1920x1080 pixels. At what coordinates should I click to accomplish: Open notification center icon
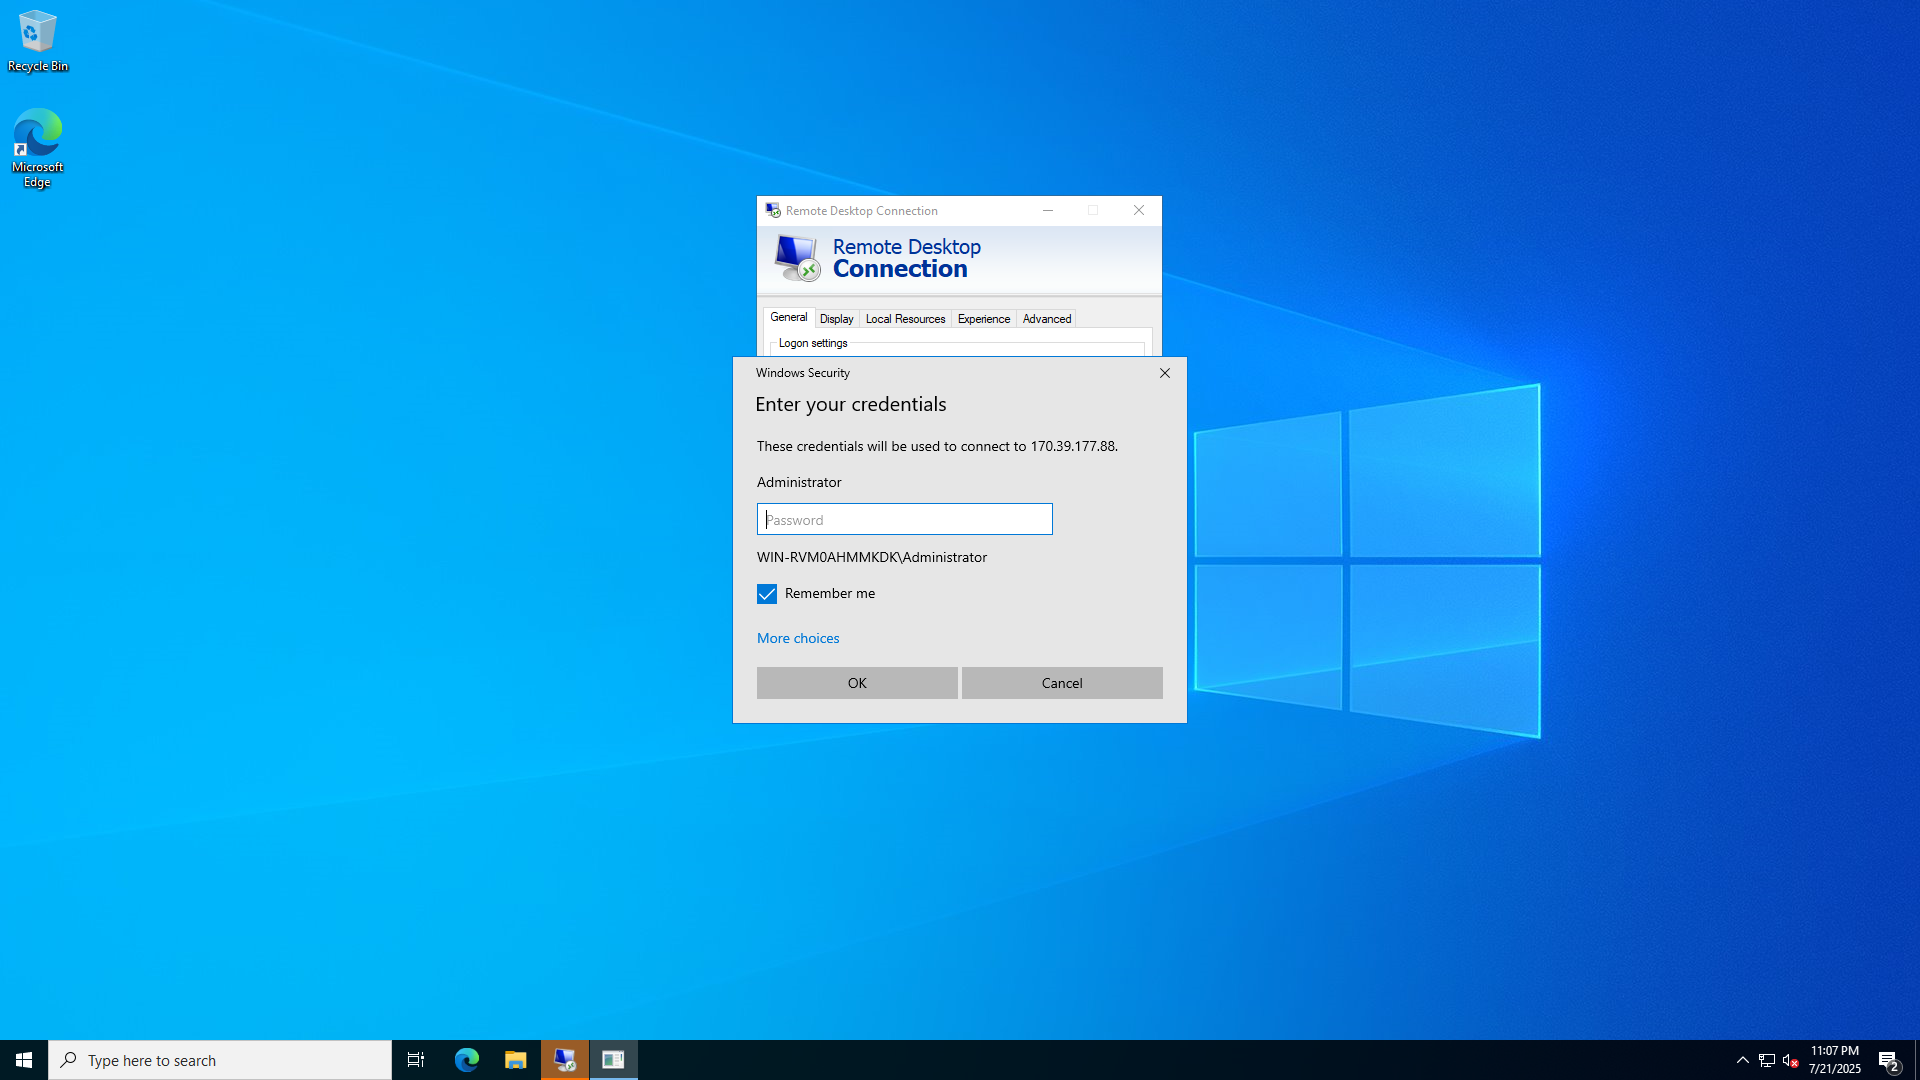click(1888, 1060)
